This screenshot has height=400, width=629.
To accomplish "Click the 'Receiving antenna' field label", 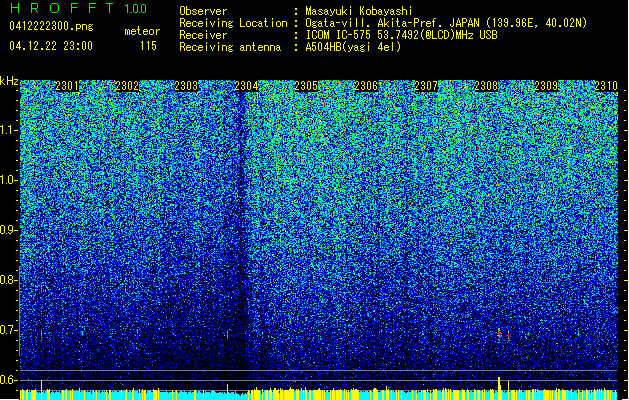I will tap(230, 47).
